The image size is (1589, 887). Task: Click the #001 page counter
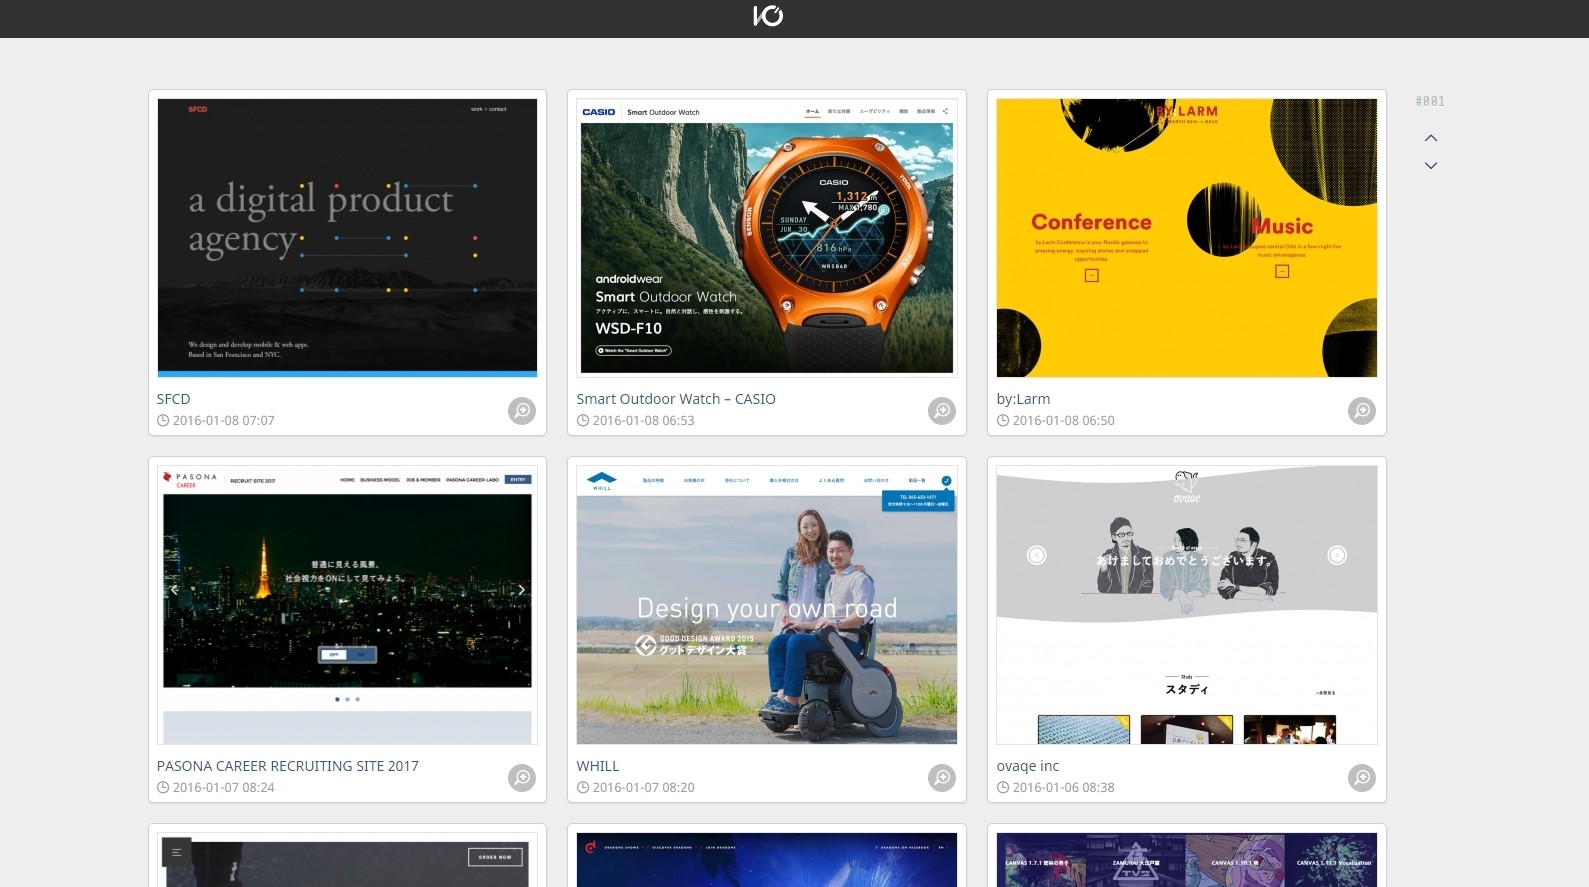coord(1430,101)
